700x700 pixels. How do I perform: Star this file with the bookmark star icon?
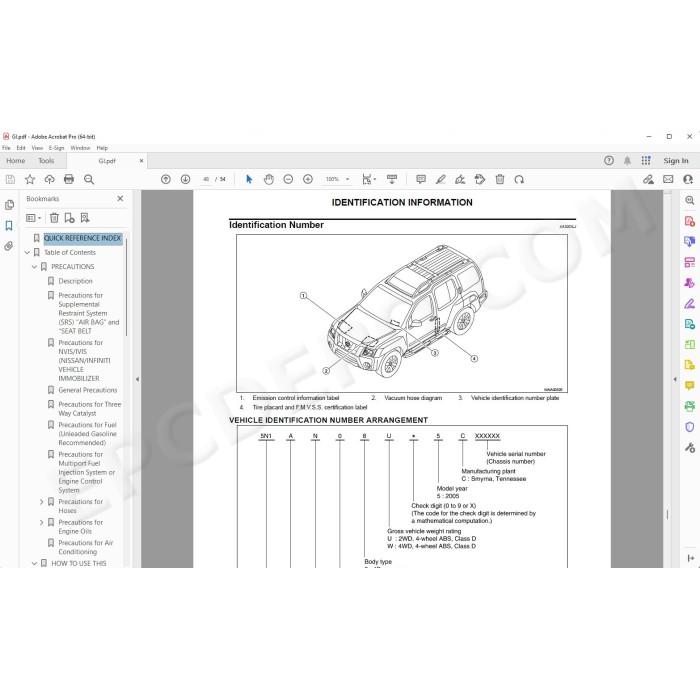(x=30, y=179)
